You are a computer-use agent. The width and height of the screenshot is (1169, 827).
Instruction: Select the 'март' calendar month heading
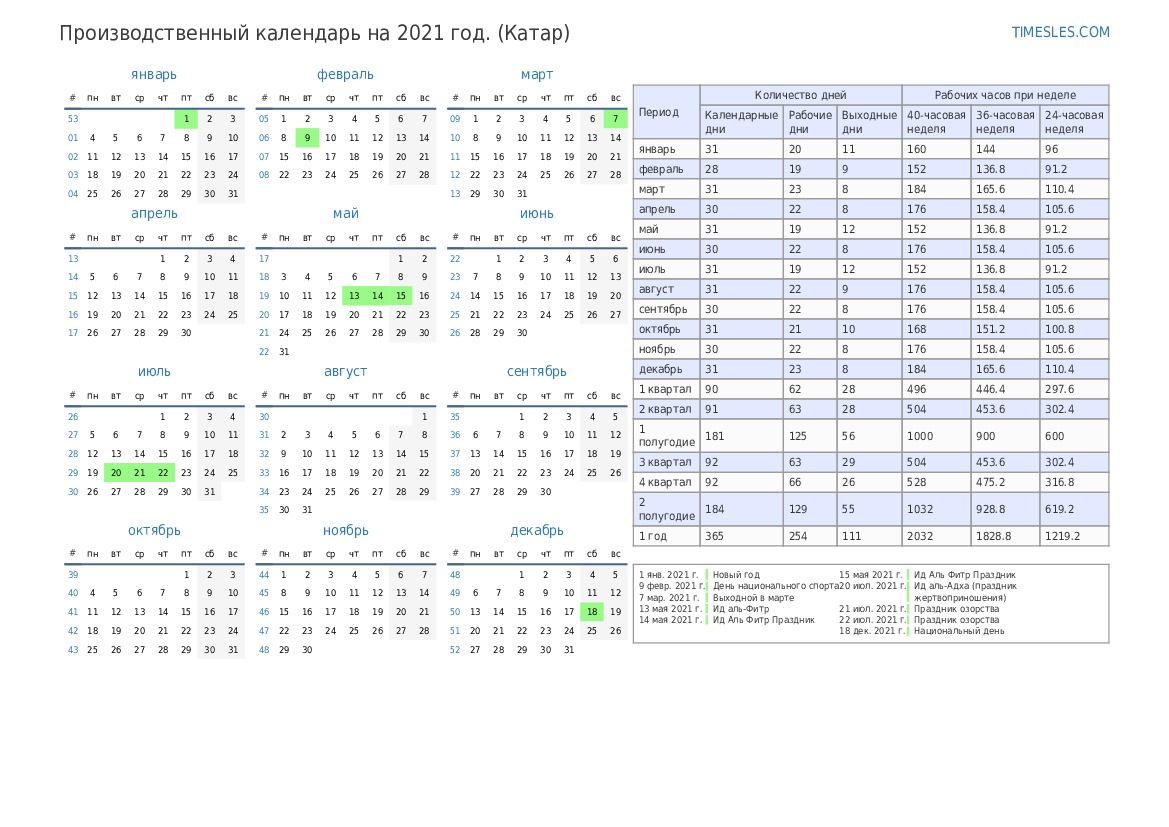point(537,75)
